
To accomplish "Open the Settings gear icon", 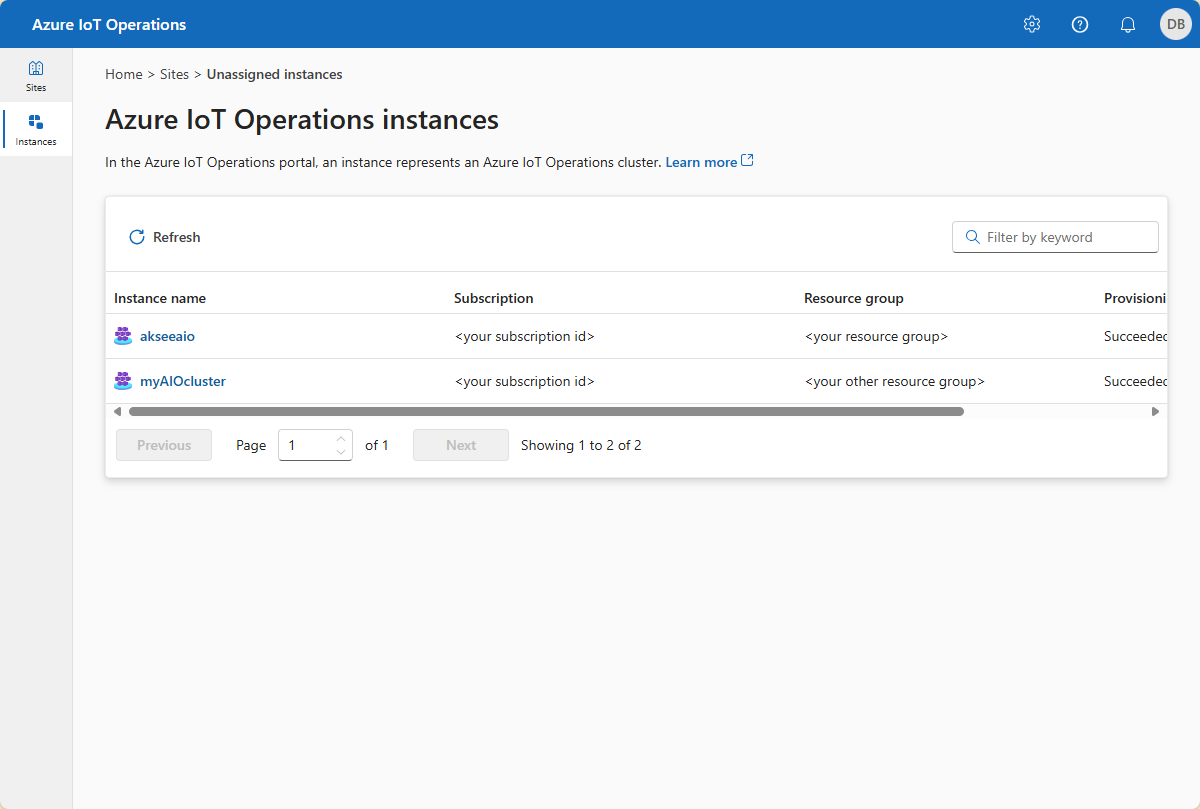I will pyautogui.click(x=1032, y=25).
